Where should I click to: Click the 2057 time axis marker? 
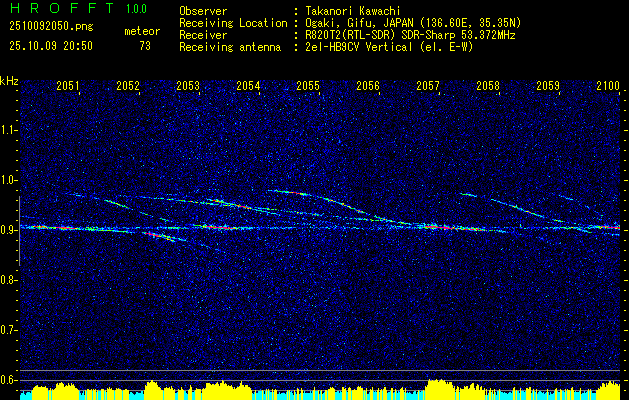pos(428,86)
